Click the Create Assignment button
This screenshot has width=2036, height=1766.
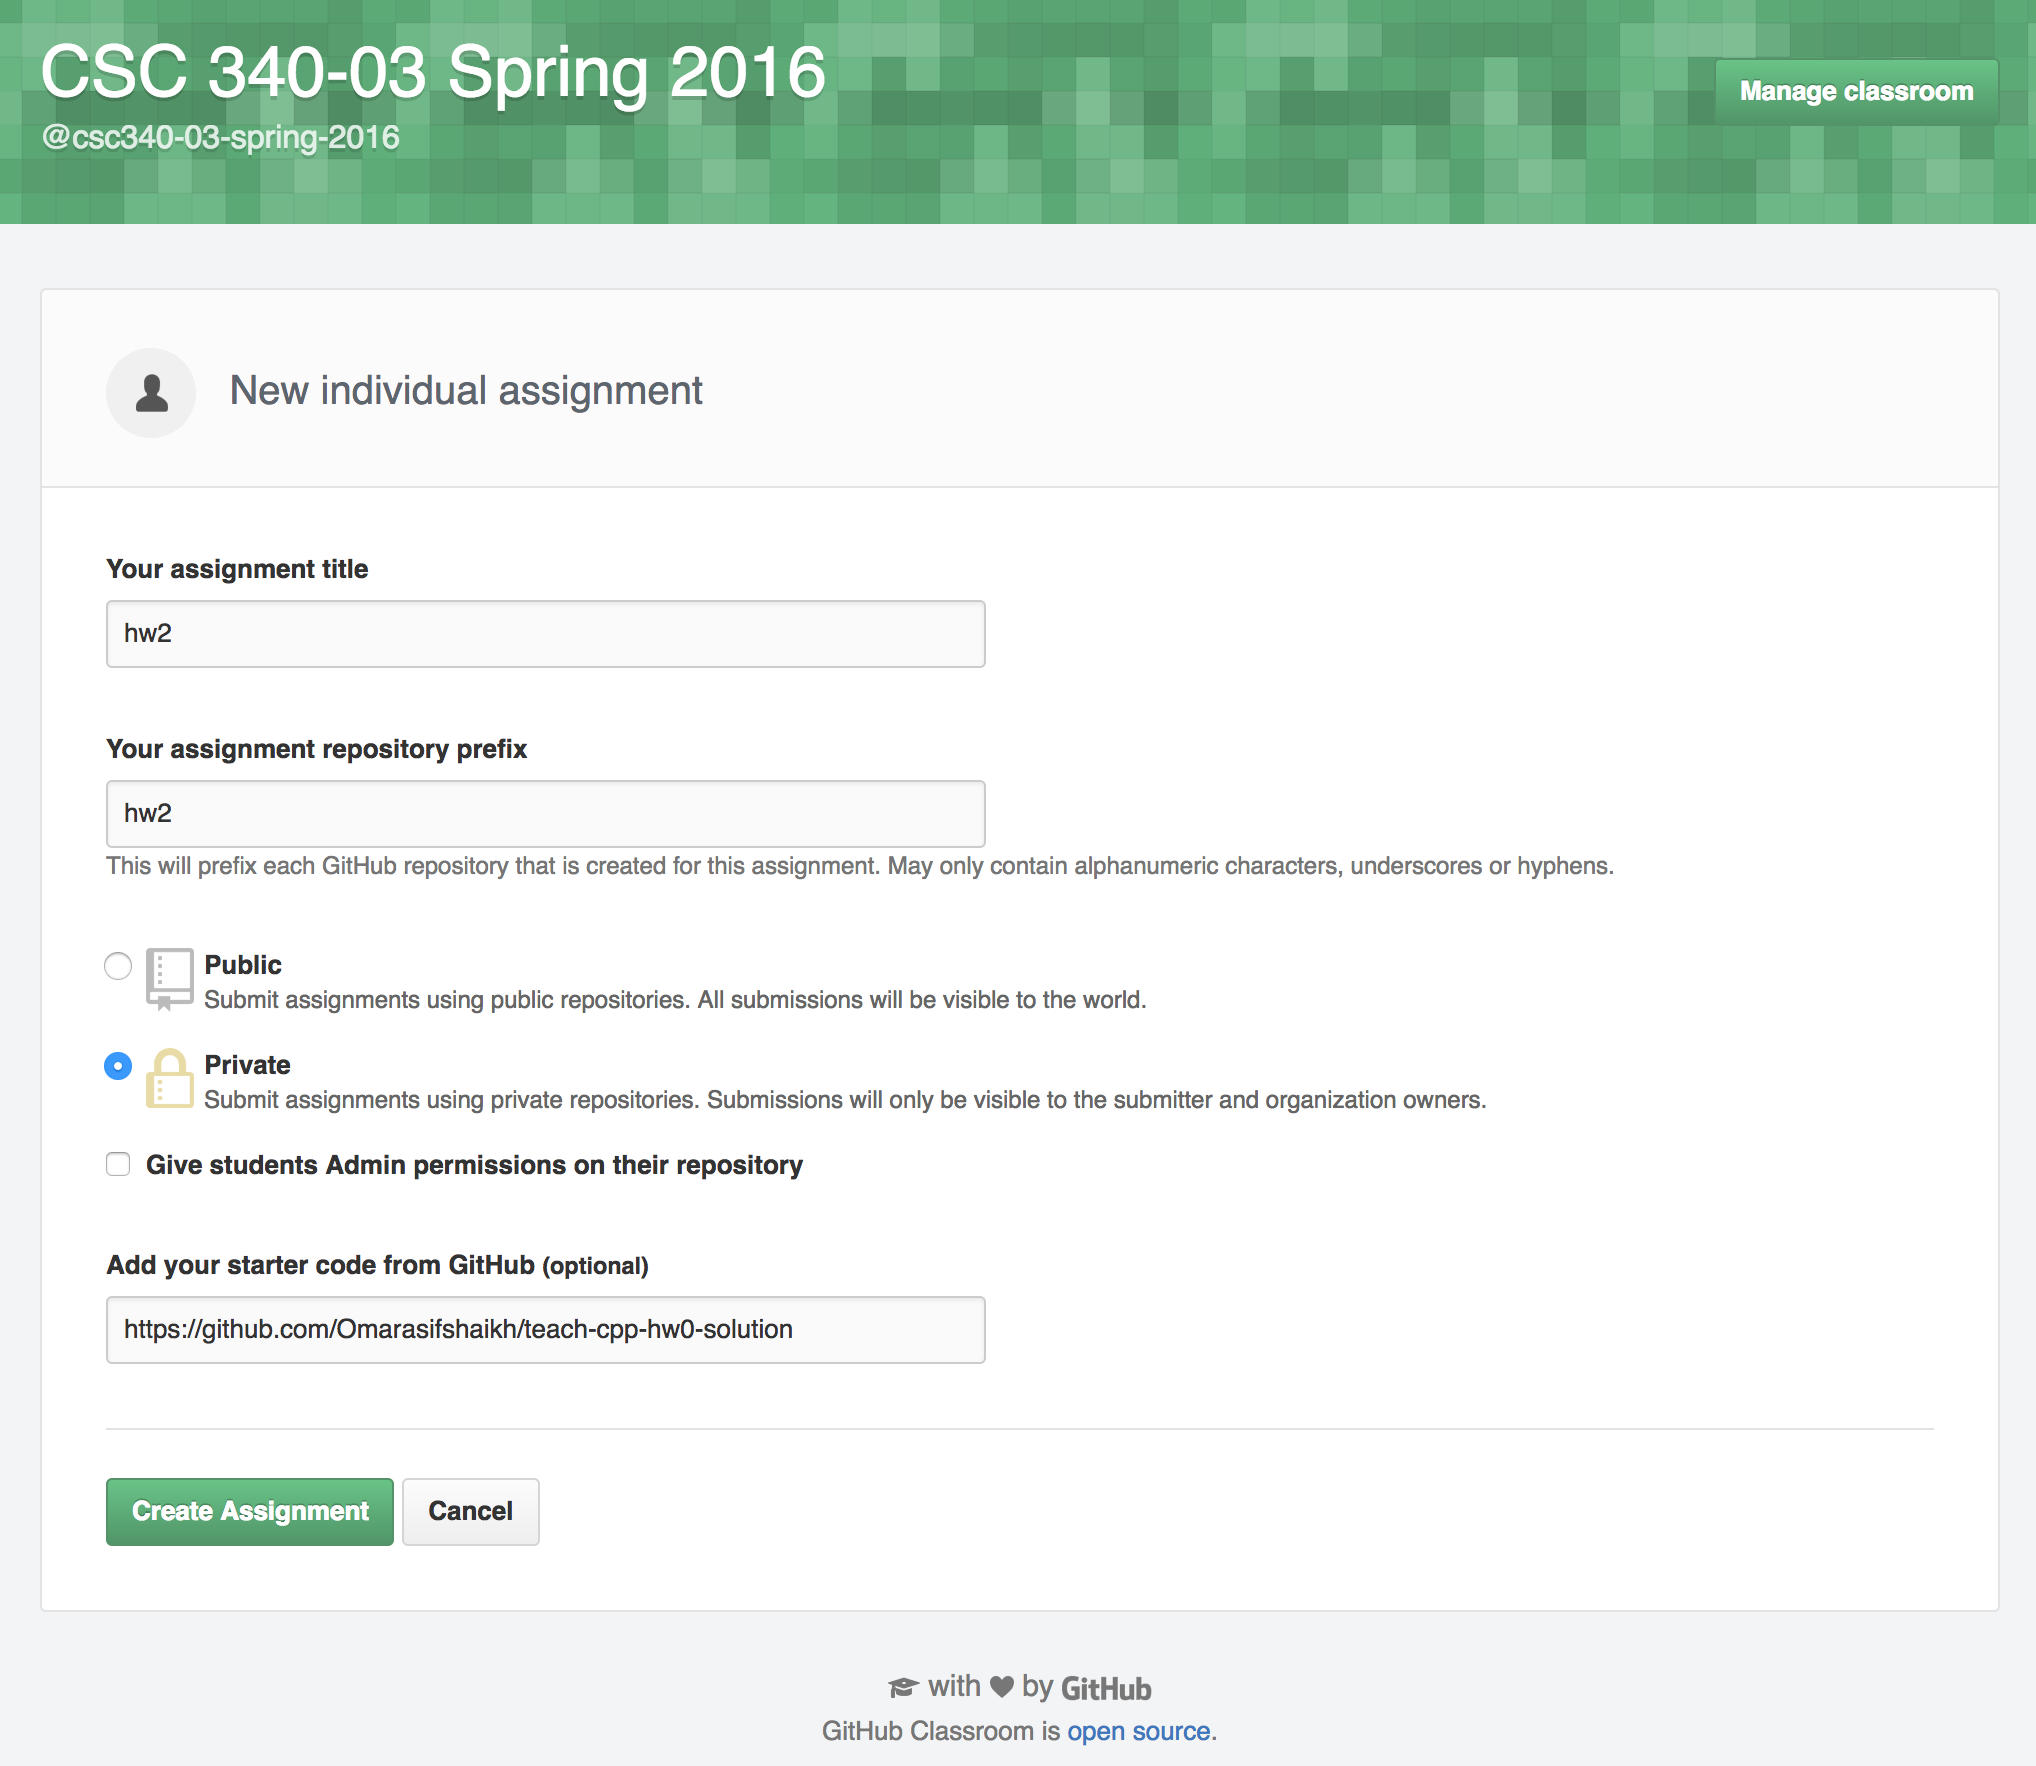[250, 1511]
